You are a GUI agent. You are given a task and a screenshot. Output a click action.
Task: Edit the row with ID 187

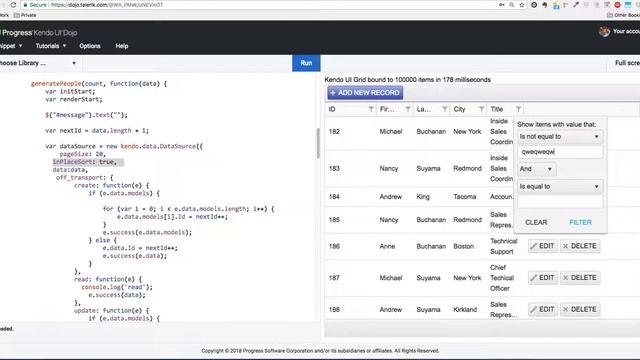542,278
